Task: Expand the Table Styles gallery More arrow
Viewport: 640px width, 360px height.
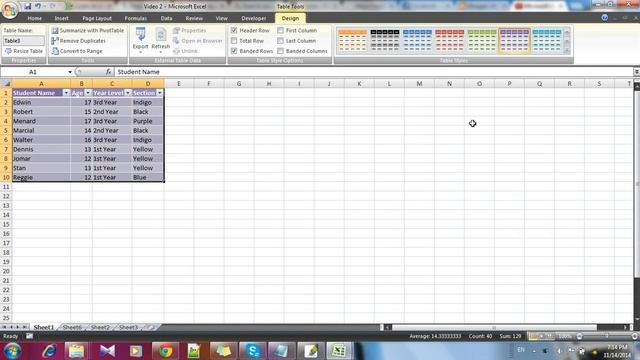Action: coord(567,50)
